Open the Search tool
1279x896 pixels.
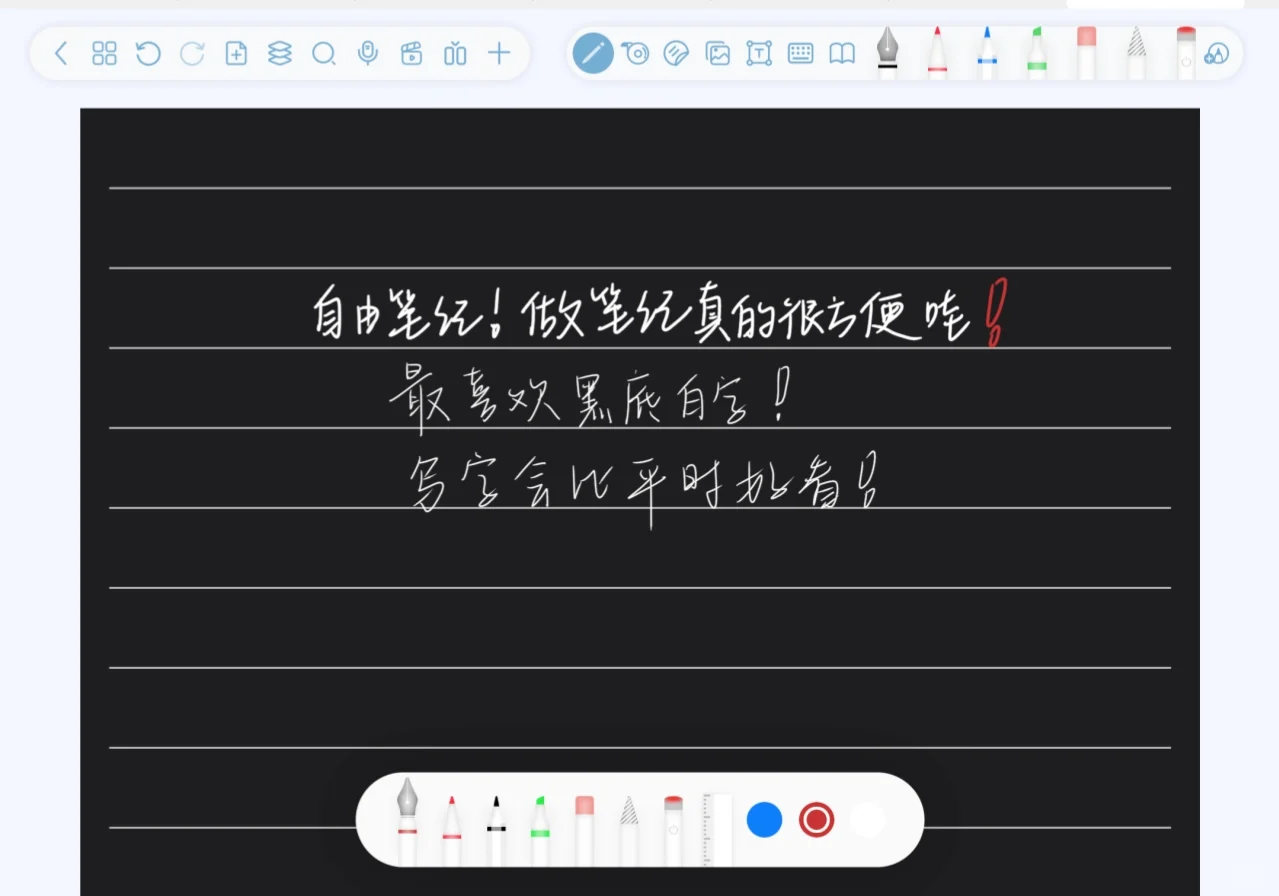[x=324, y=55]
